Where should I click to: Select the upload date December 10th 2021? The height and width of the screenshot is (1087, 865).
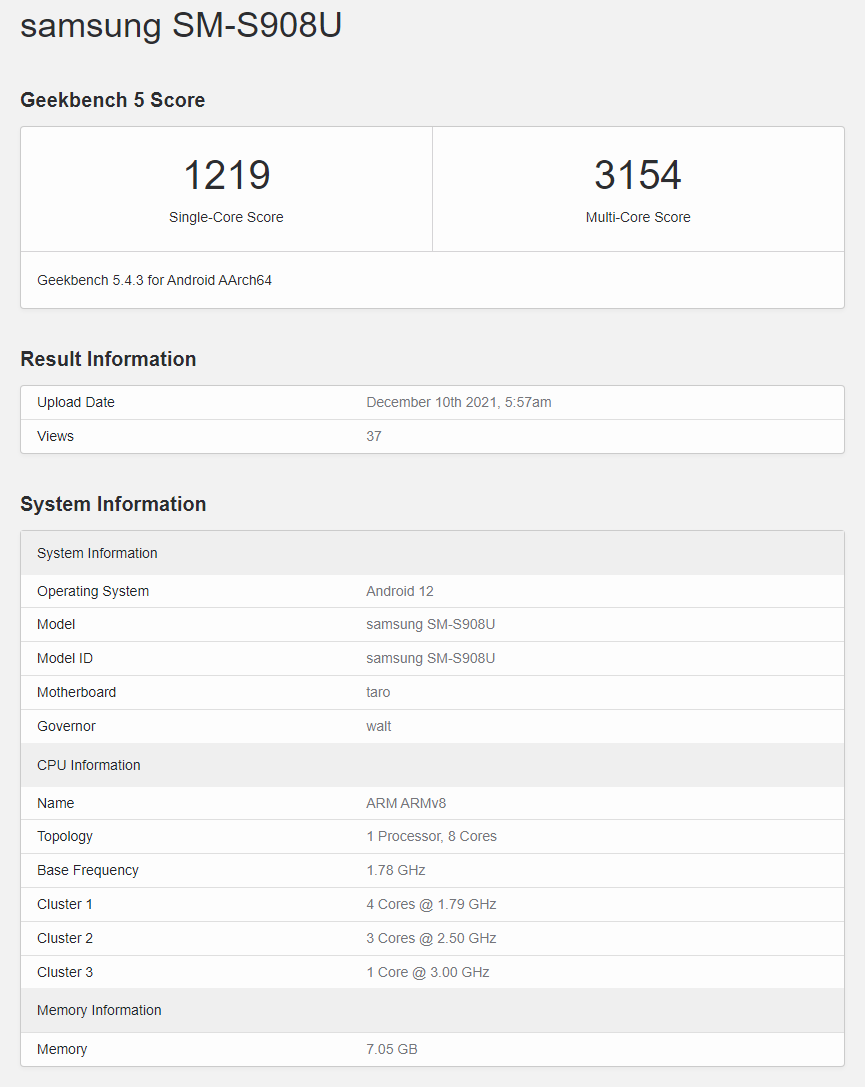458,402
